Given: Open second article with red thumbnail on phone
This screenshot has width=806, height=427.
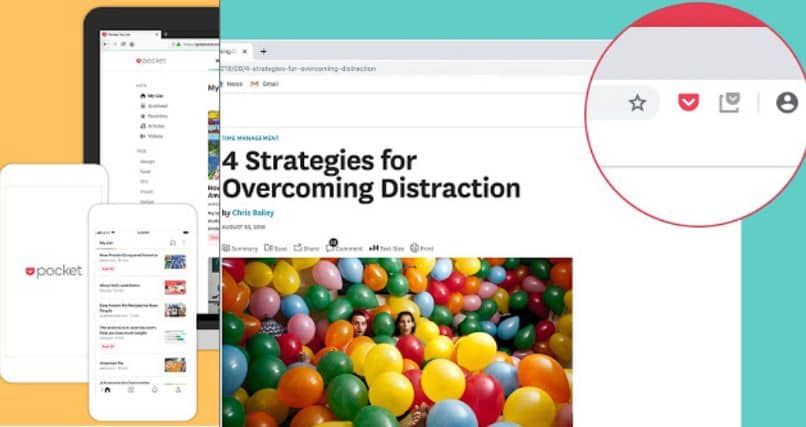Looking at the screenshot, I should 175,287.
